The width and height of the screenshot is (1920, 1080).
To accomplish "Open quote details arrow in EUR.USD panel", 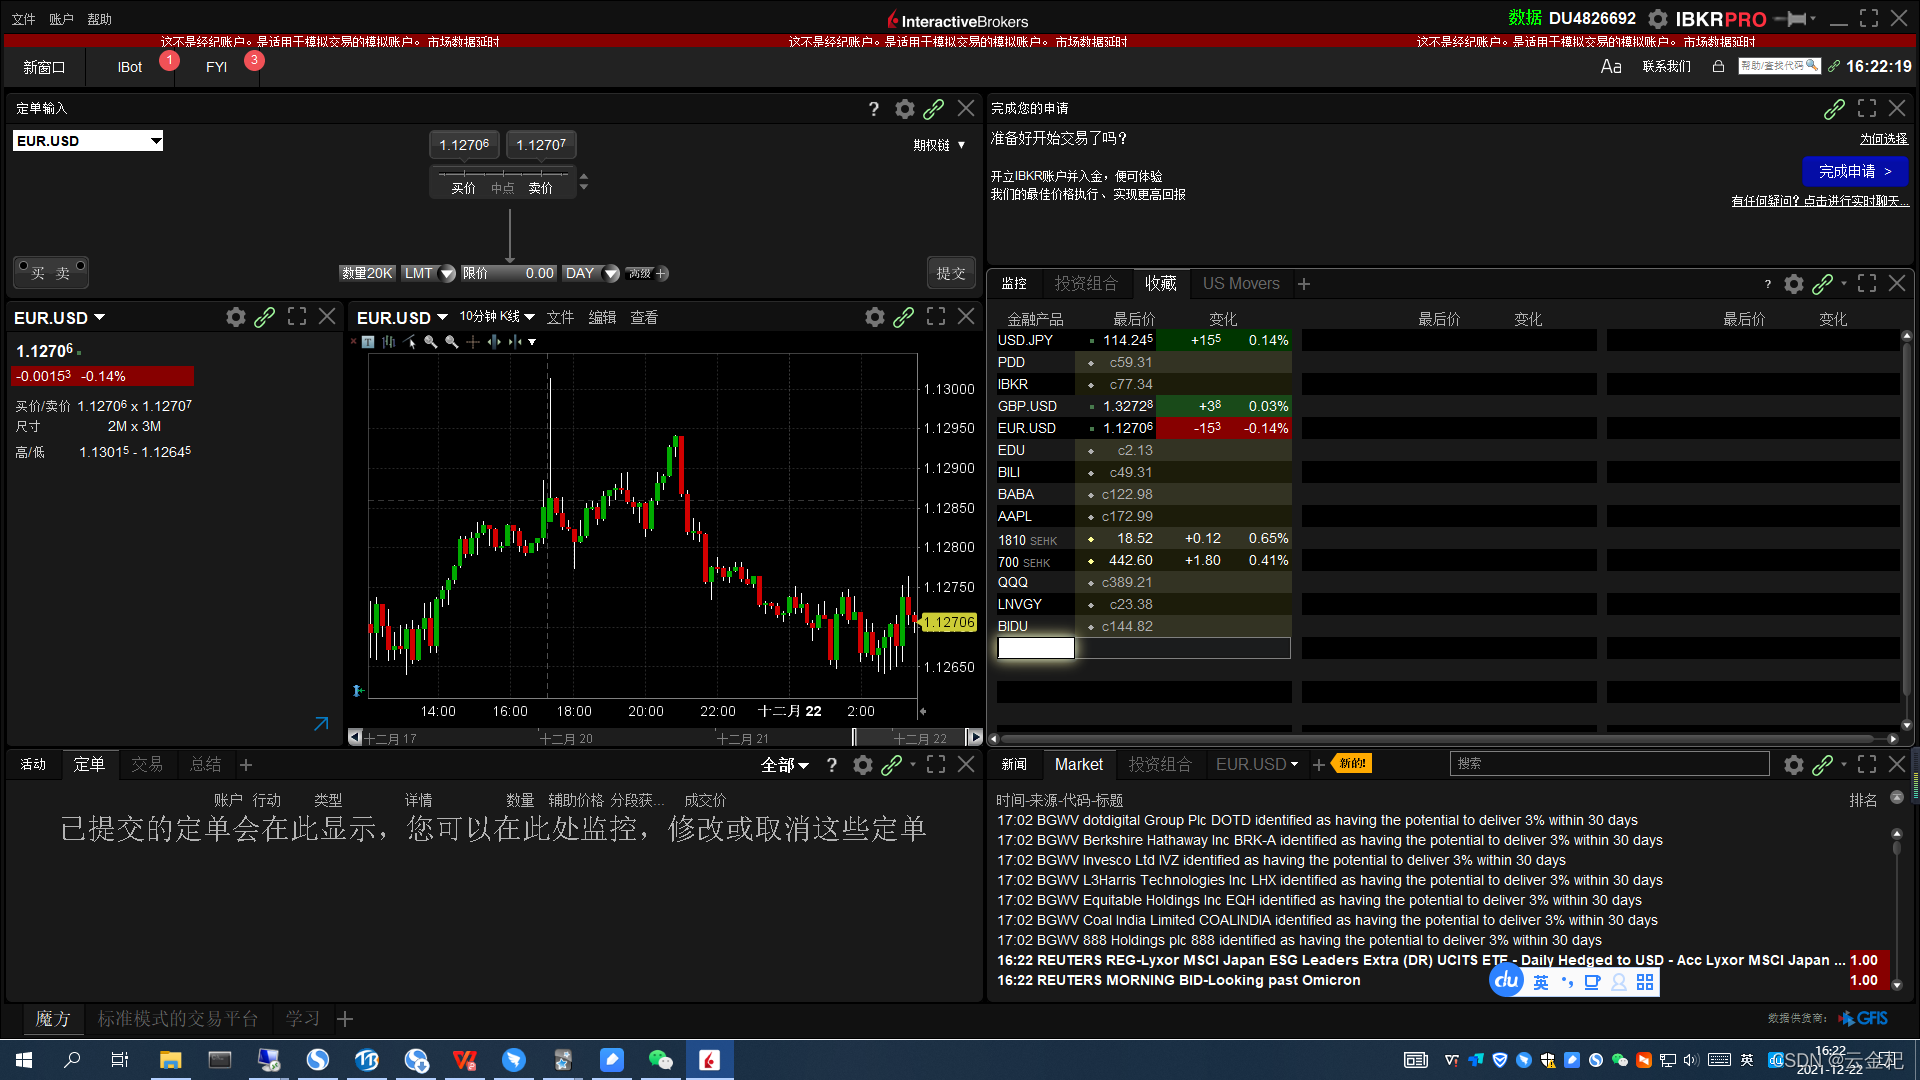I will point(321,723).
